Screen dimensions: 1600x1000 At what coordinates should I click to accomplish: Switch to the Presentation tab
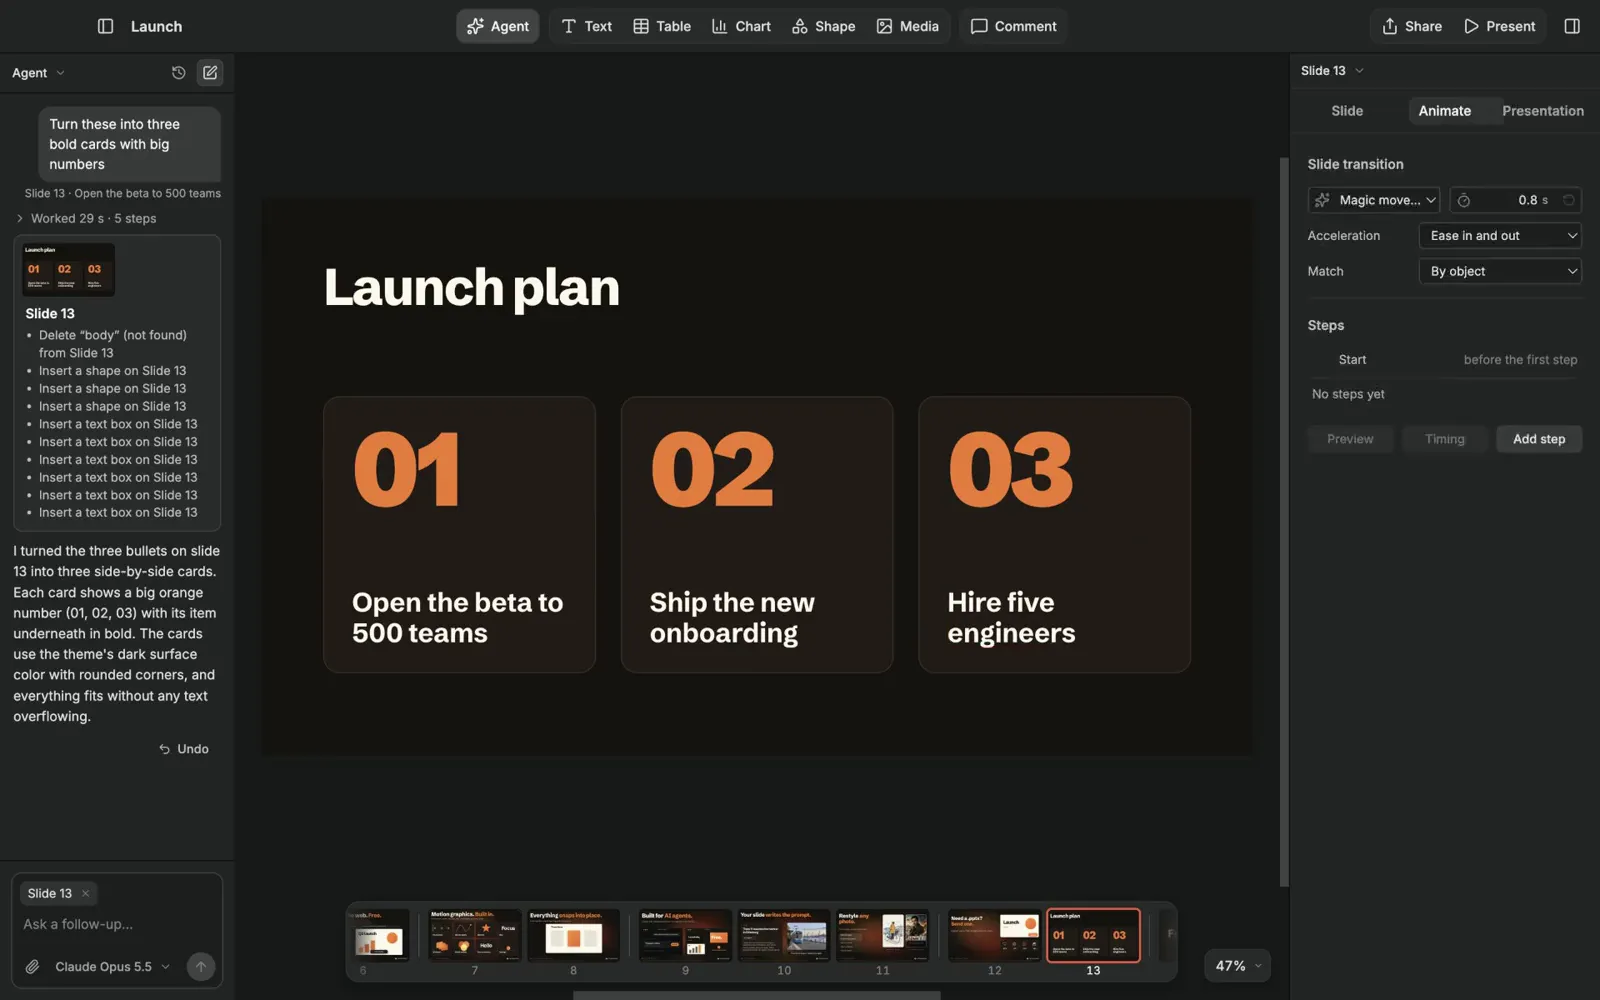[x=1542, y=111]
